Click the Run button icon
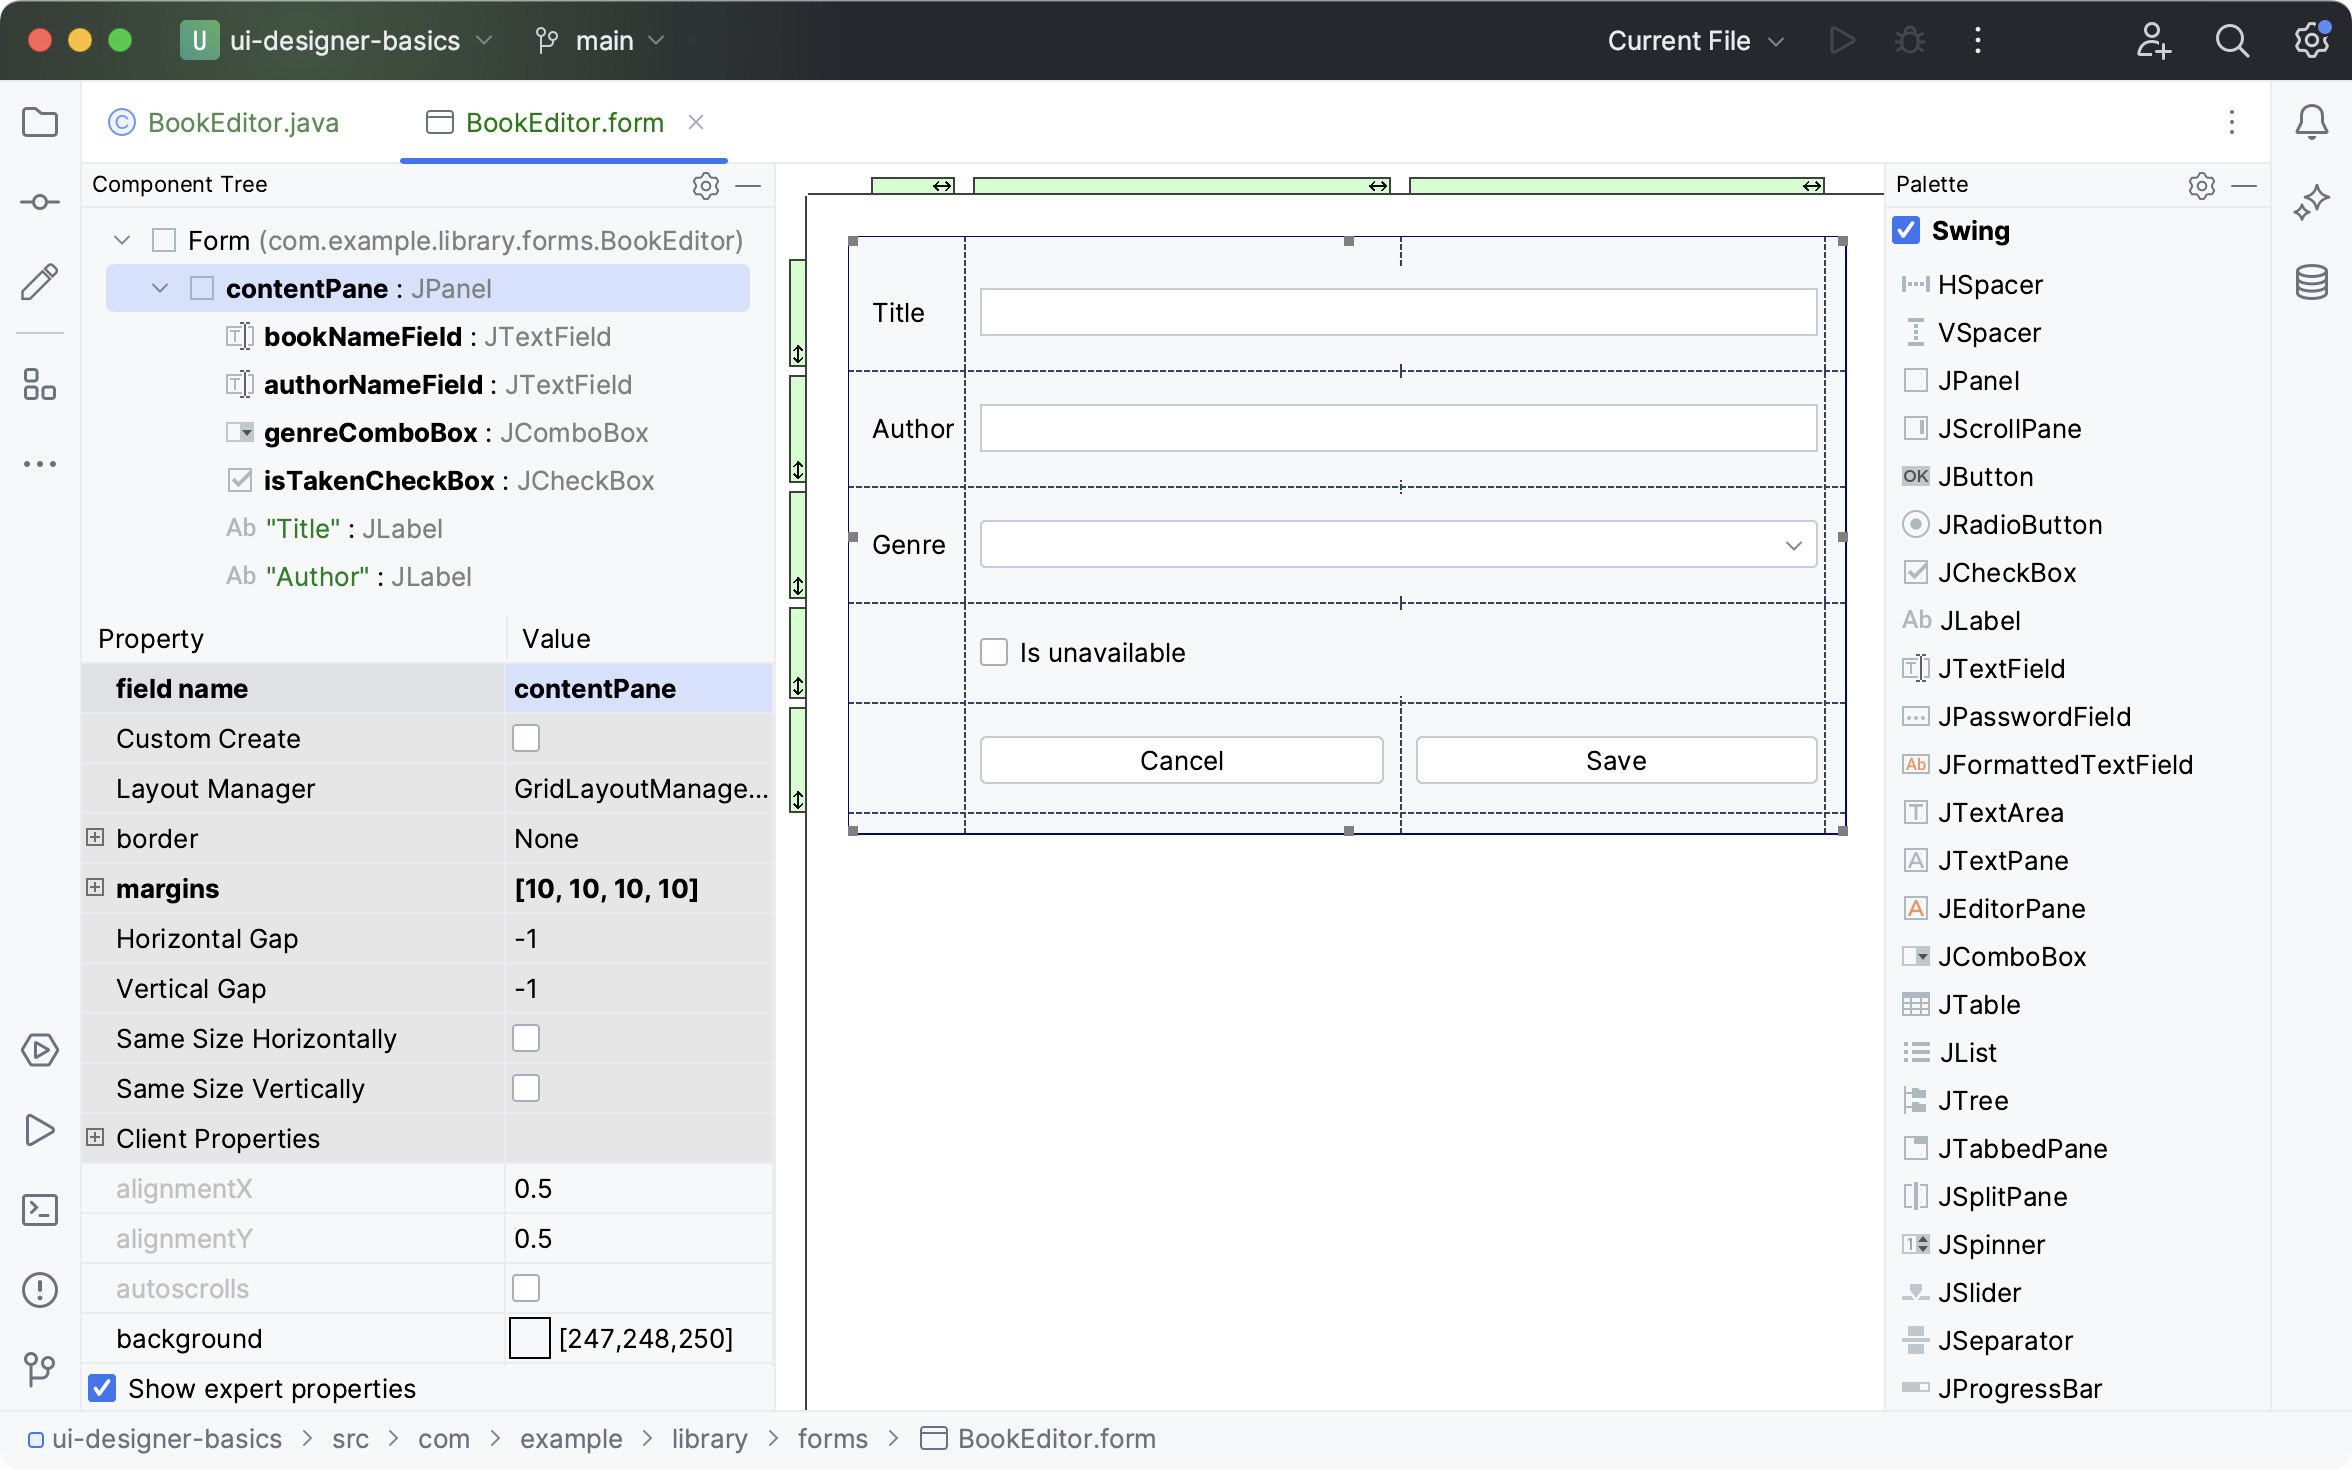This screenshot has height=1470, width=2352. point(1842,41)
